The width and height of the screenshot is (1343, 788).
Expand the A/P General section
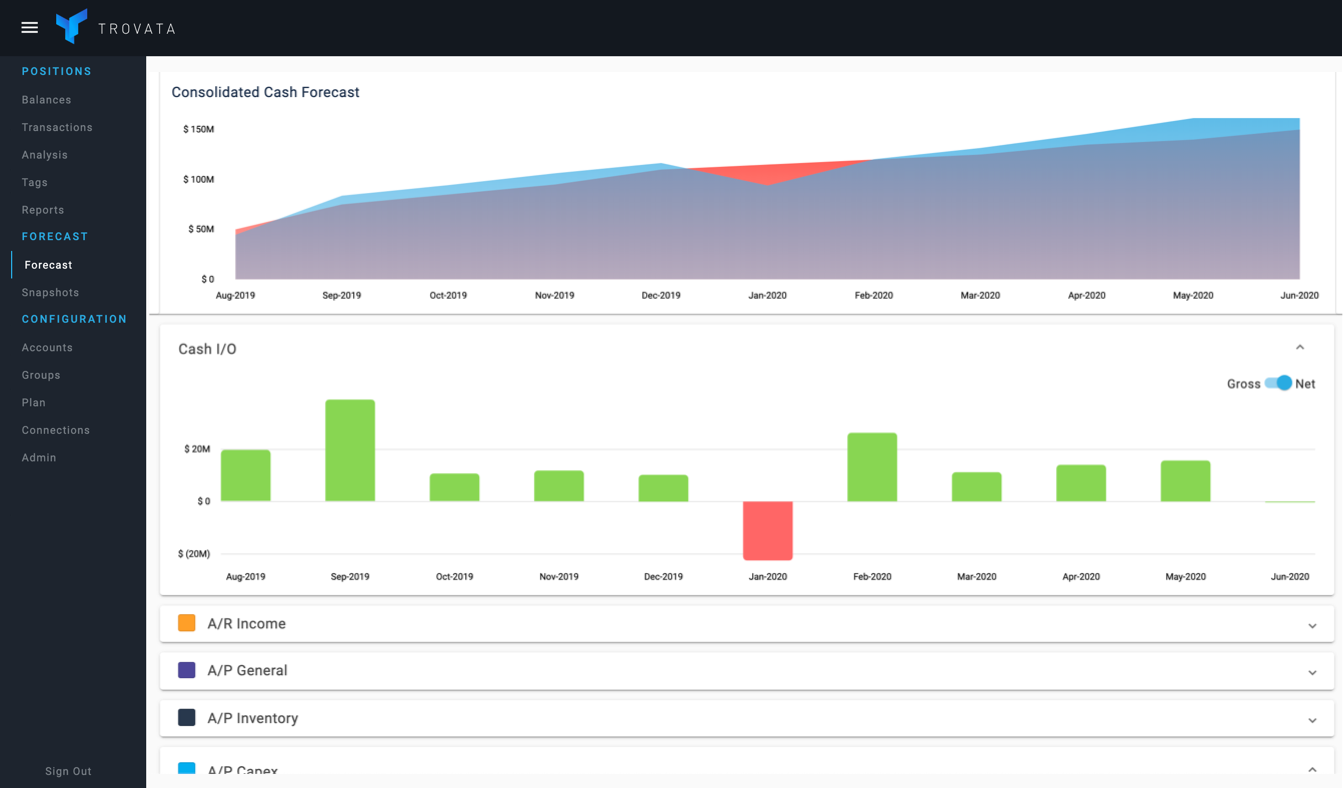tap(1312, 672)
